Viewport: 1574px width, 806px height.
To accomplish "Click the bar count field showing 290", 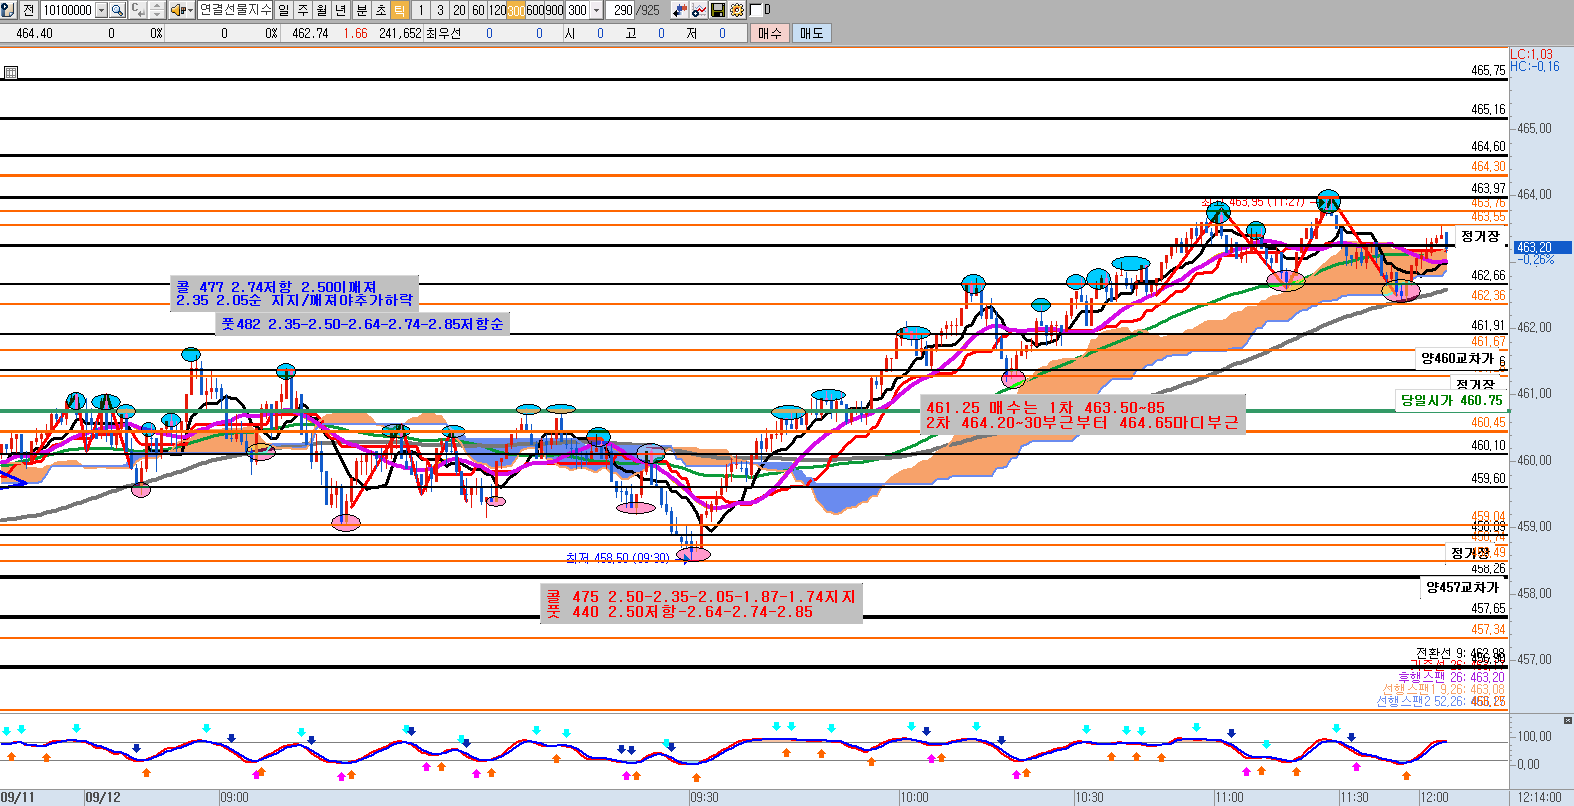I will (622, 10).
